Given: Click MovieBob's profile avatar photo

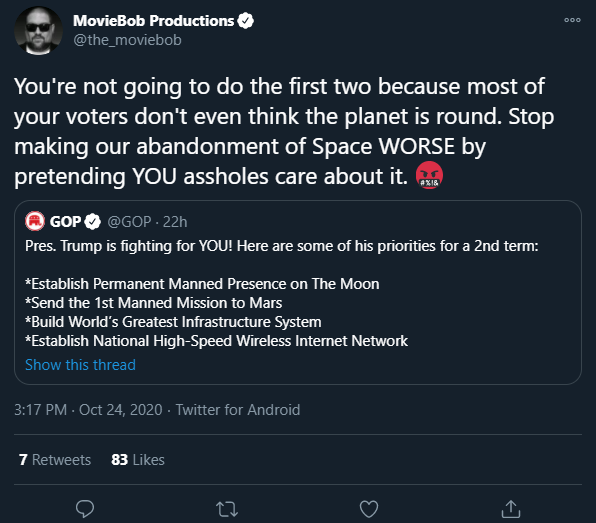Looking at the screenshot, I should point(38,30).
